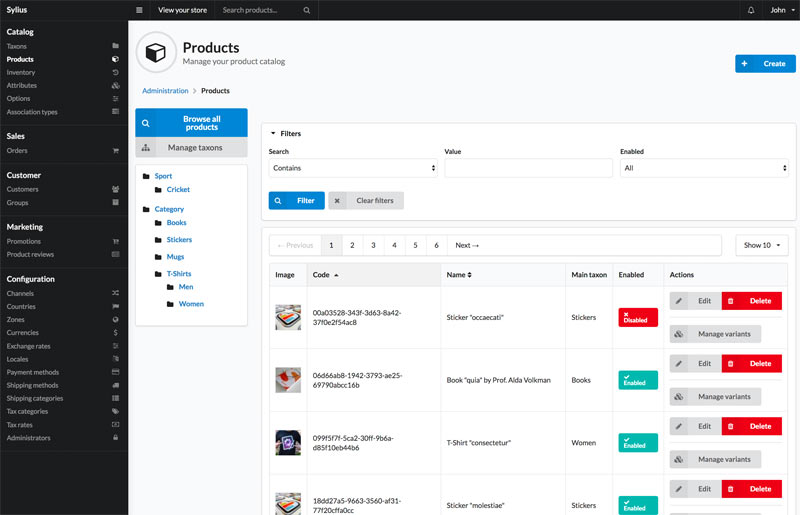The image size is (800, 515).
Task: Open the John user menu
Action: coord(780,10)
